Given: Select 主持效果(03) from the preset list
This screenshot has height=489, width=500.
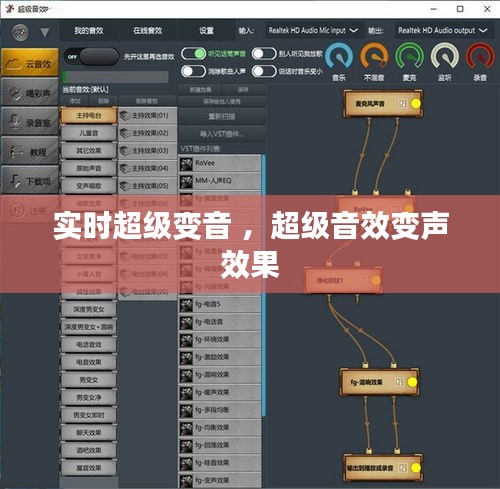Looking at the screenshot, I should tap(147, 151).
